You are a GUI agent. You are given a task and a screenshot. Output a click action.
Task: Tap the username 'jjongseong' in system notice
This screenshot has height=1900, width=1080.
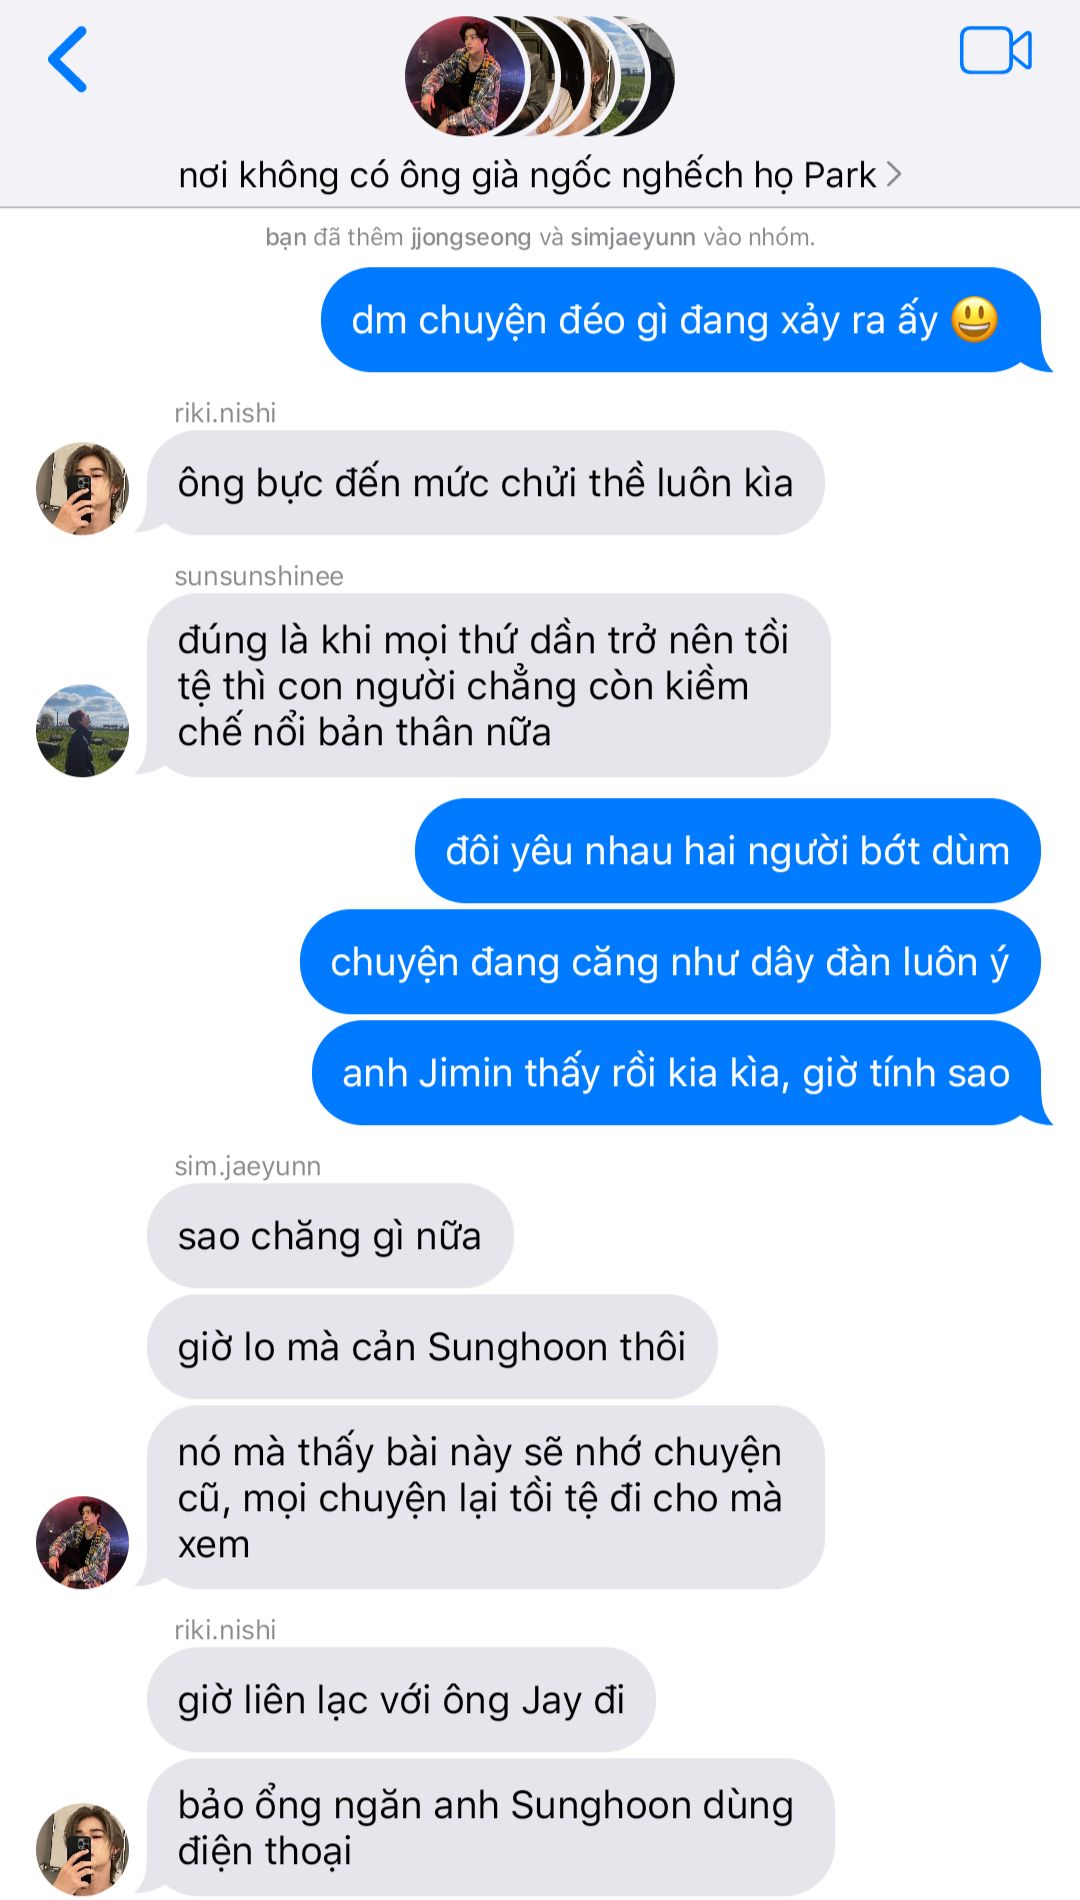470,237
